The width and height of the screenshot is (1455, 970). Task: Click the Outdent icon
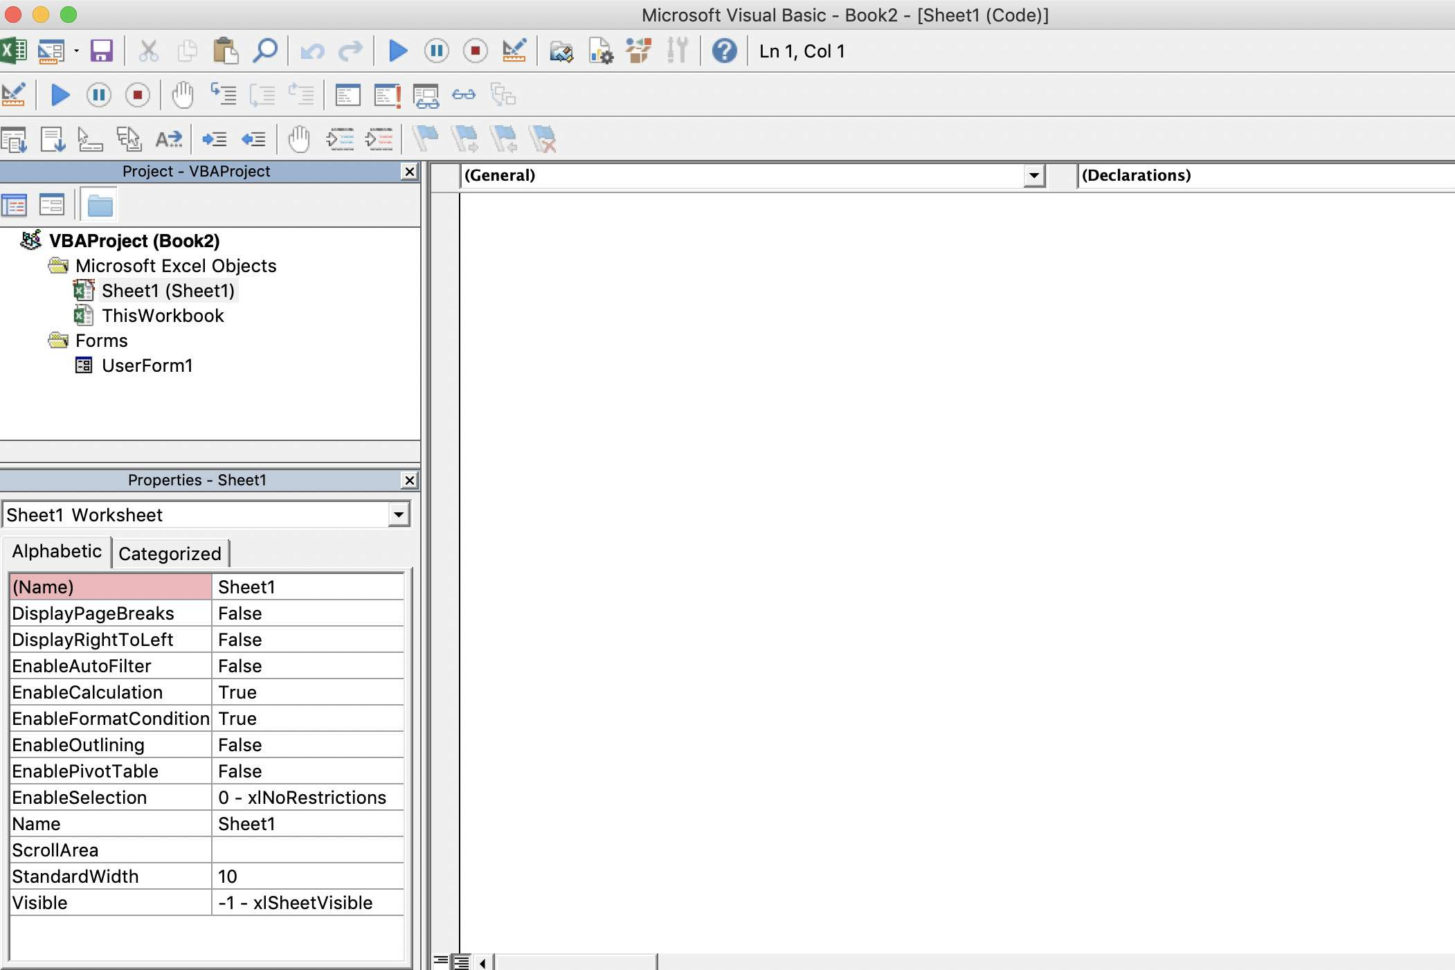(253, 139)
